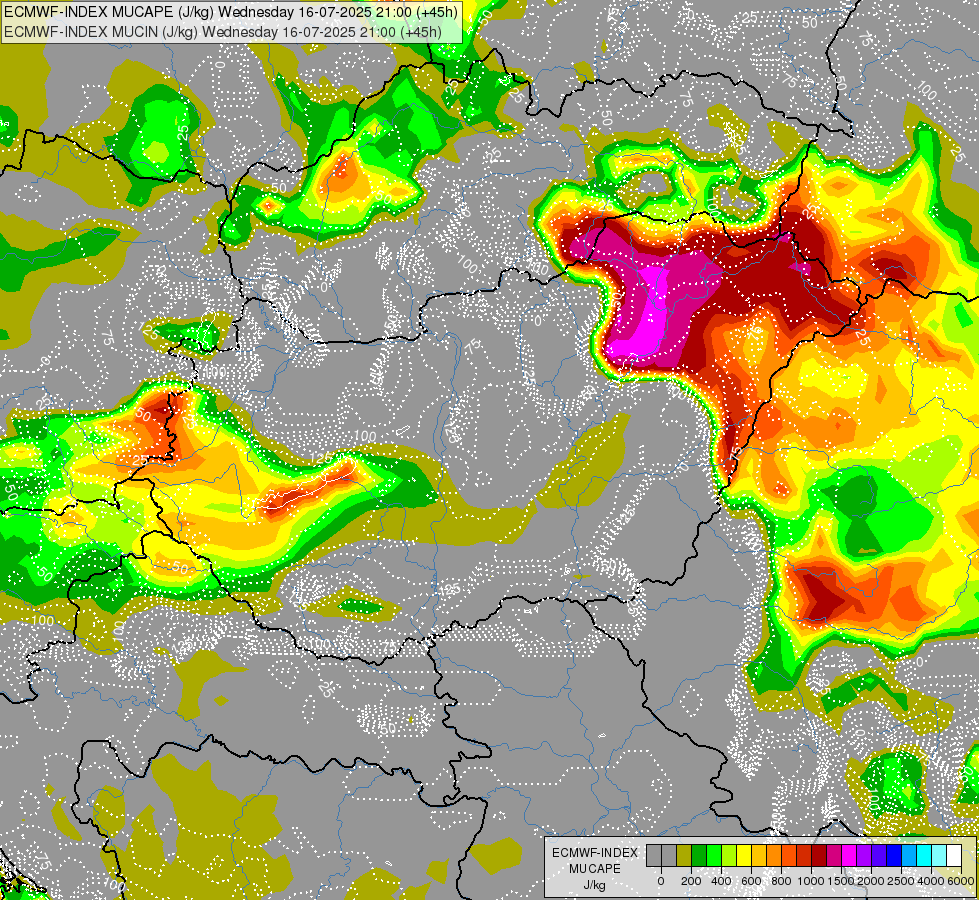Click the indigo swatch right of 2000

click(880, 855)
